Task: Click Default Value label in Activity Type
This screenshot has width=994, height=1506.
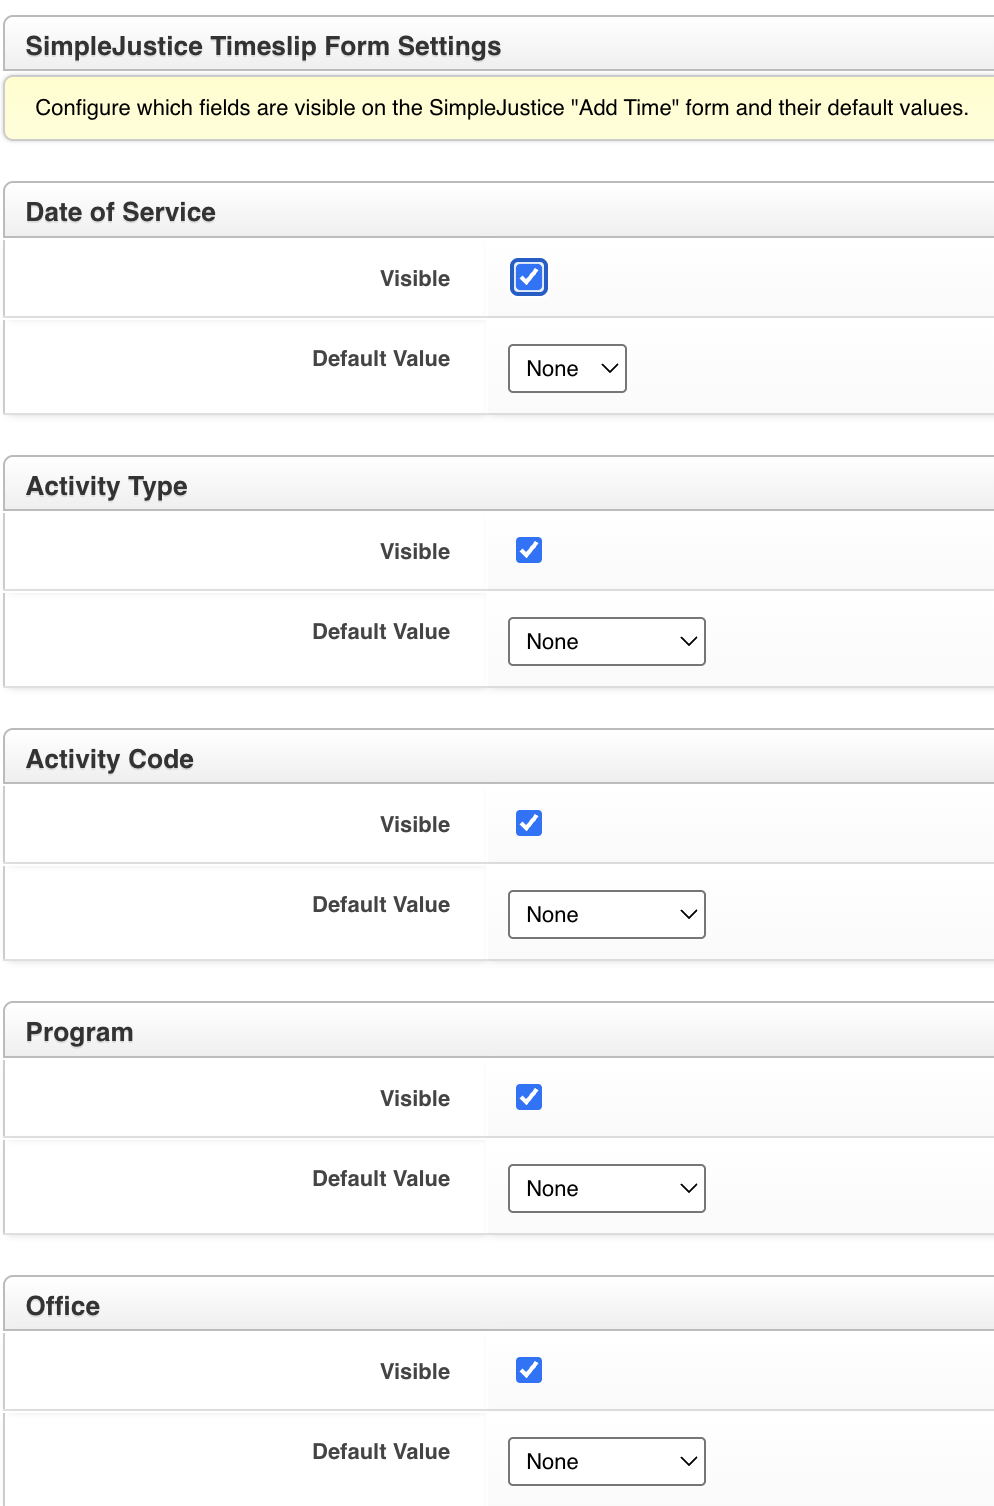Action: pyautogui.click(x=381, y=631)
